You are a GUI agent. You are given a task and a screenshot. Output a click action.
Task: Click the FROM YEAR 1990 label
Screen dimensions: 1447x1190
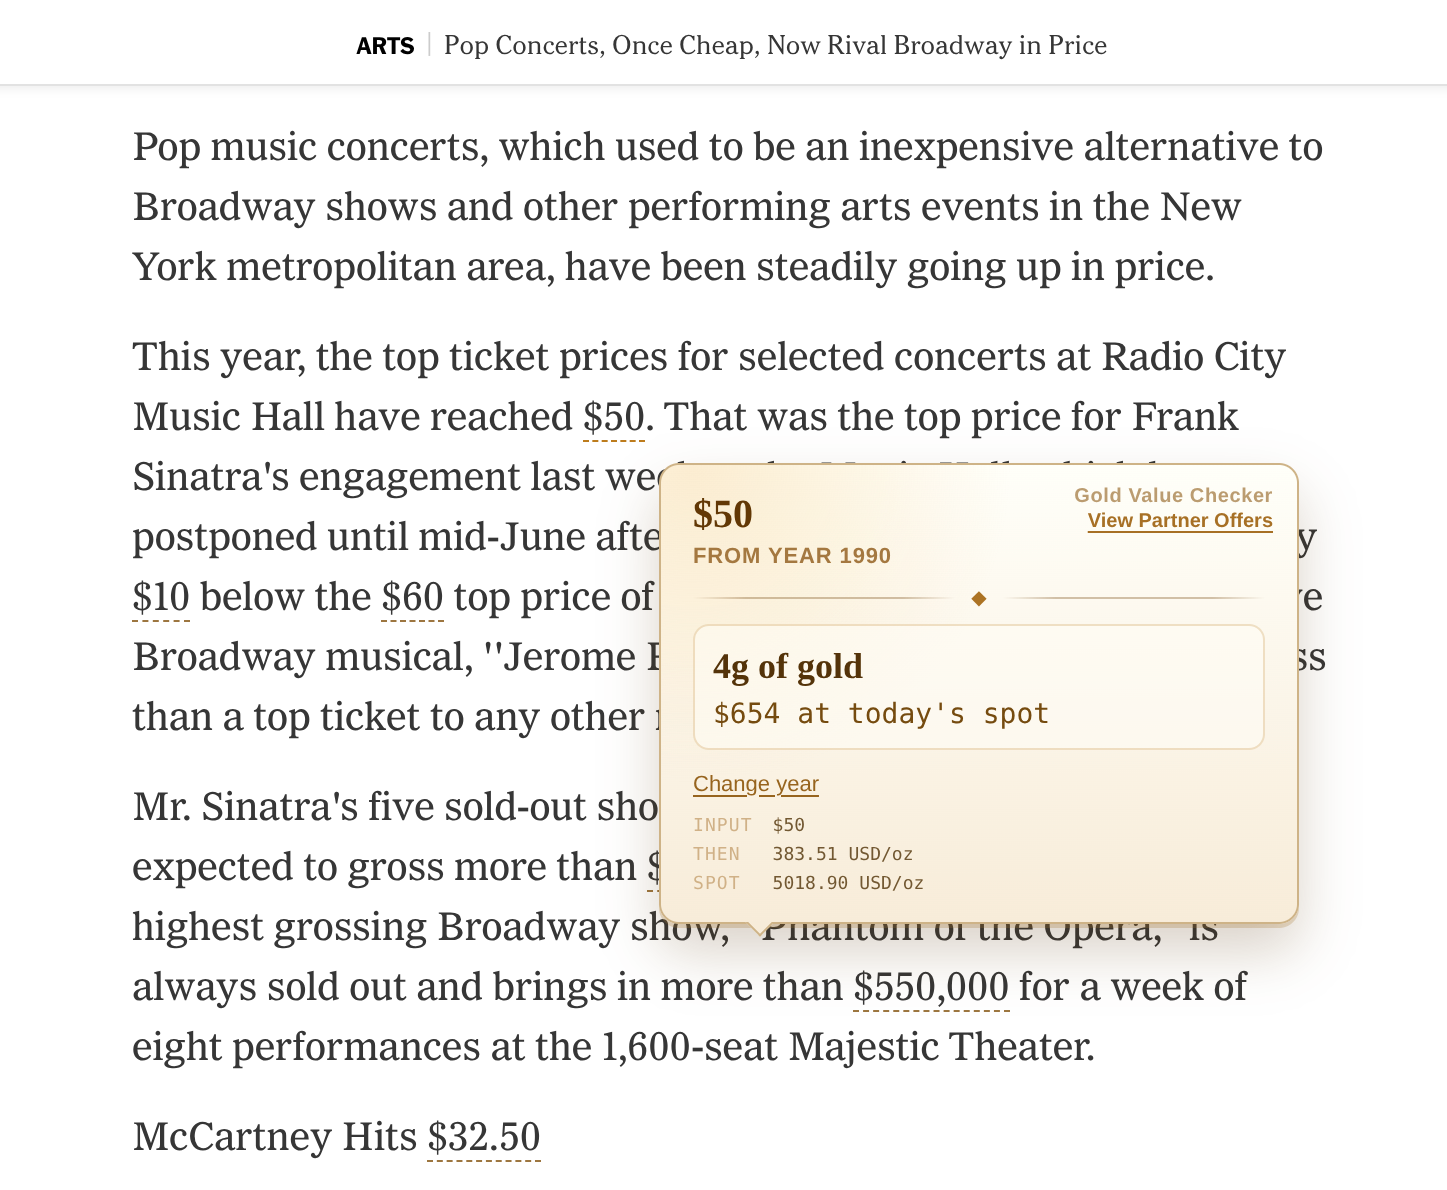(x=791, y=556)
